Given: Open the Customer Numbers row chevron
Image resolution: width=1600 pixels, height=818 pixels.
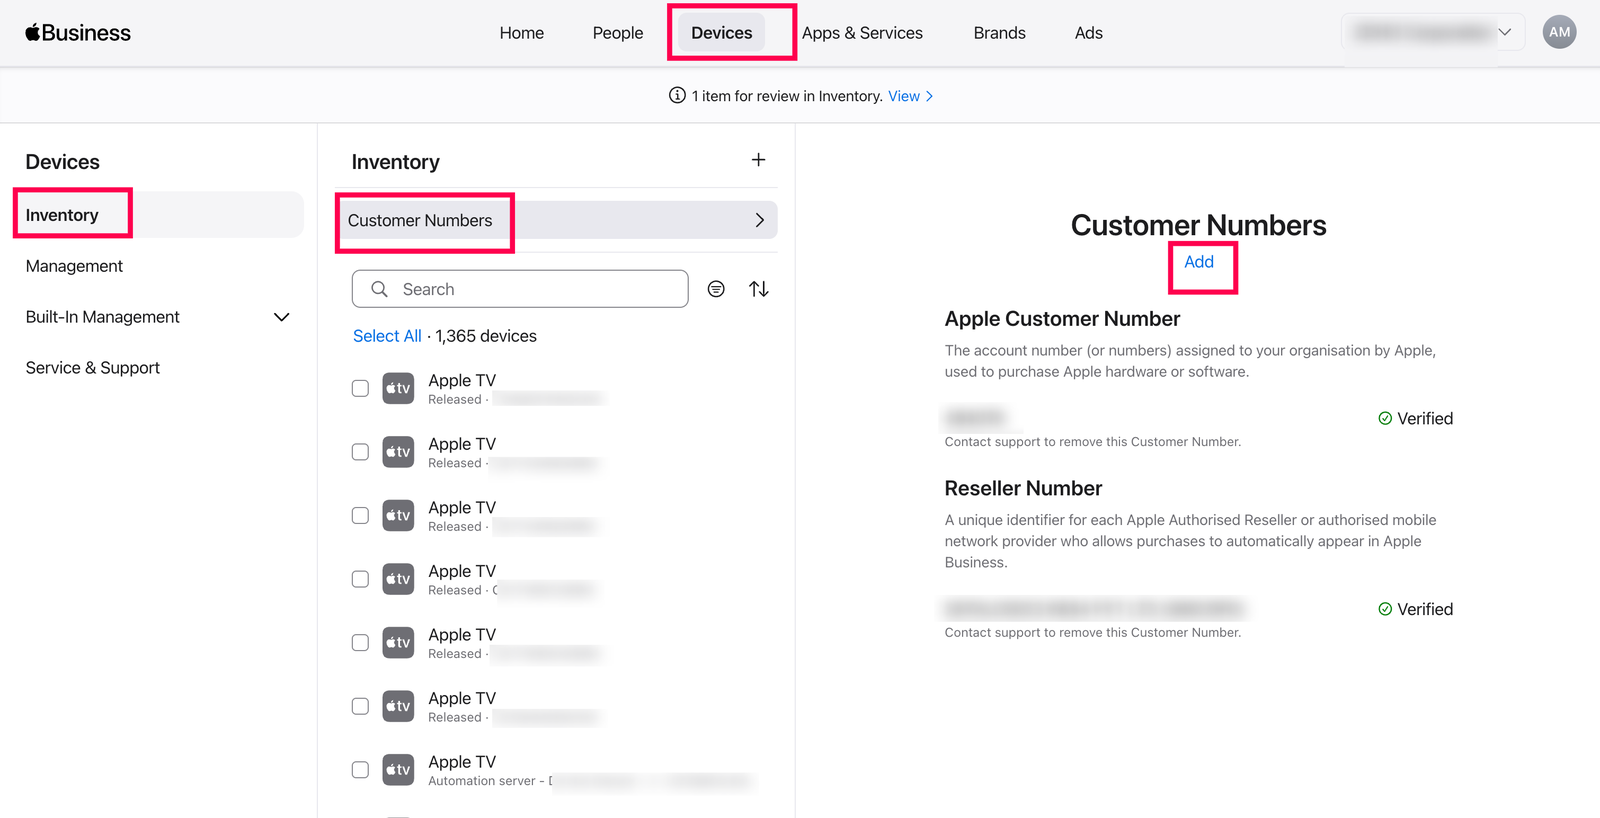Looking at the screenshot, I should (x=759, y=220).
